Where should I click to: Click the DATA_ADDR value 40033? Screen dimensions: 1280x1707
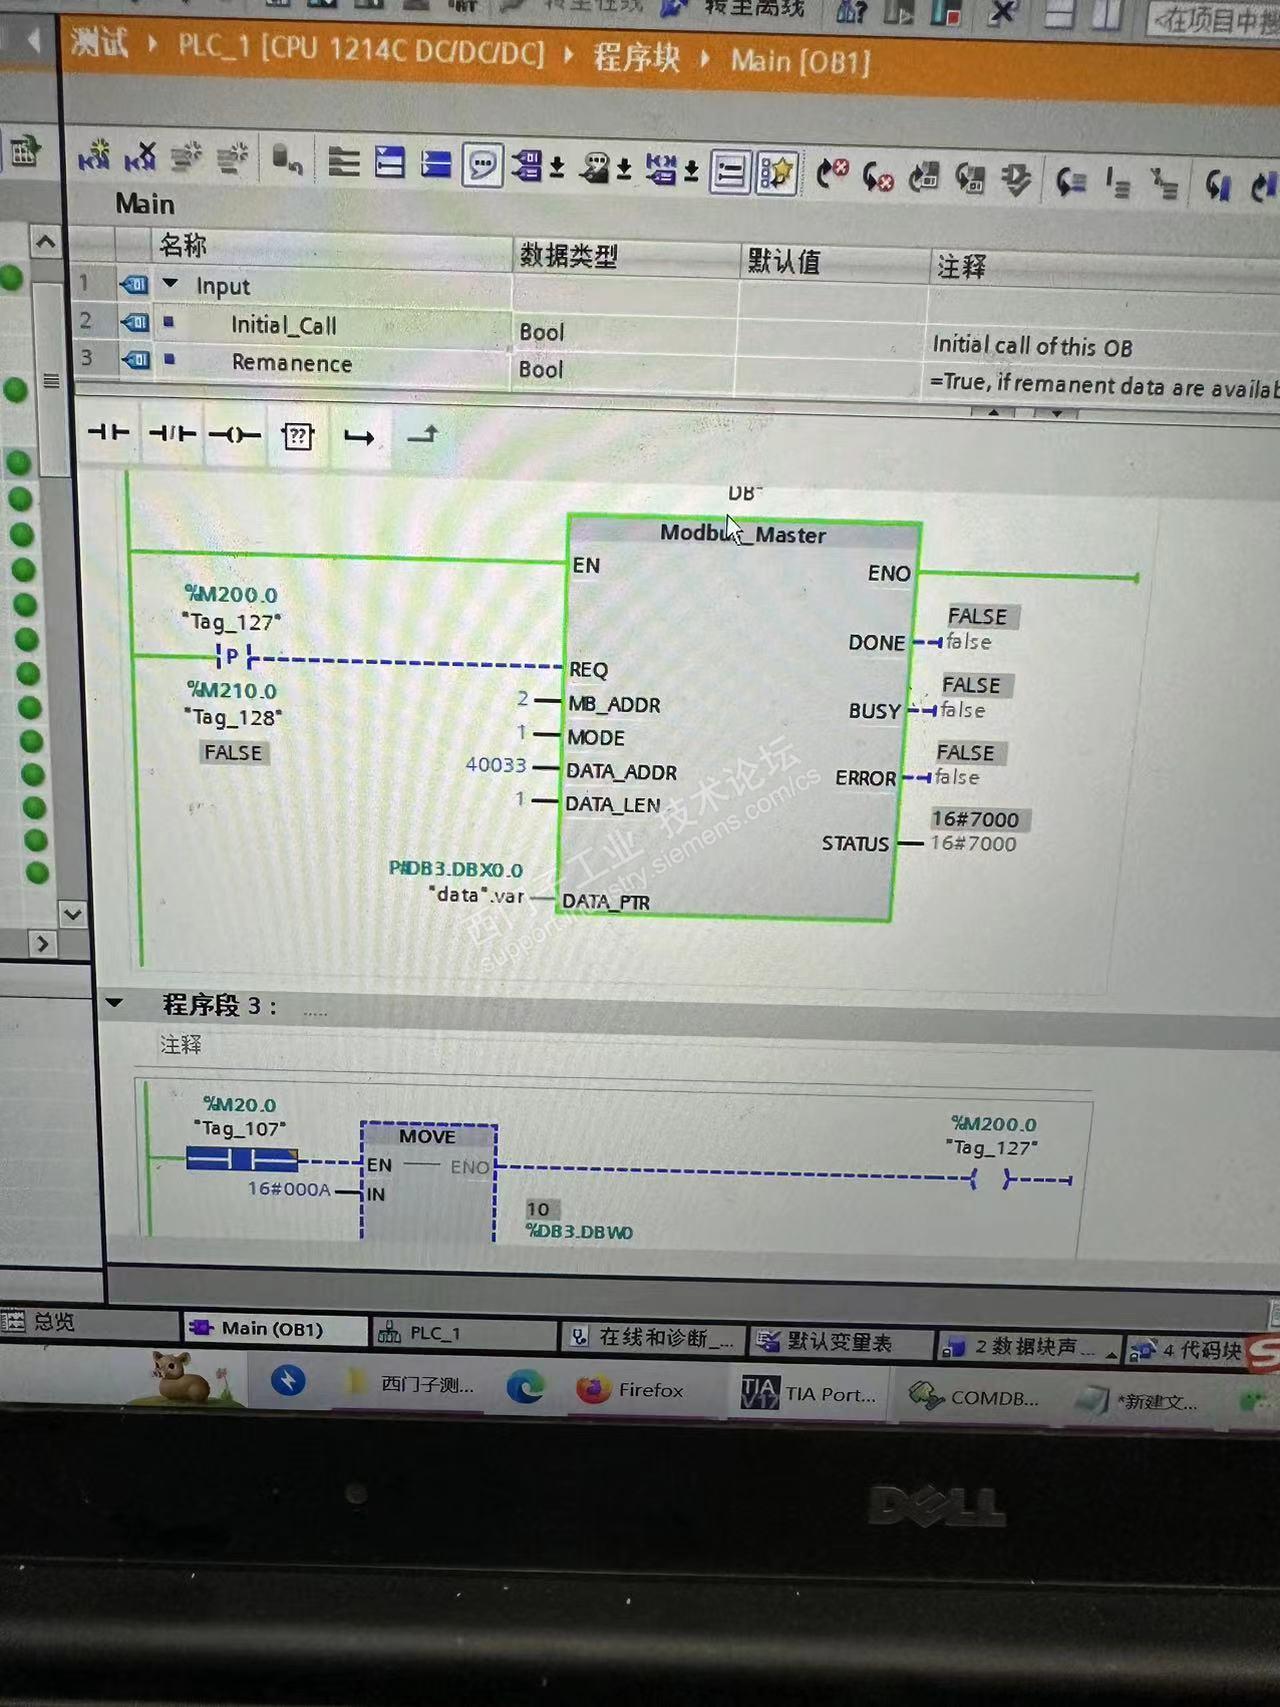coord(496,765)
